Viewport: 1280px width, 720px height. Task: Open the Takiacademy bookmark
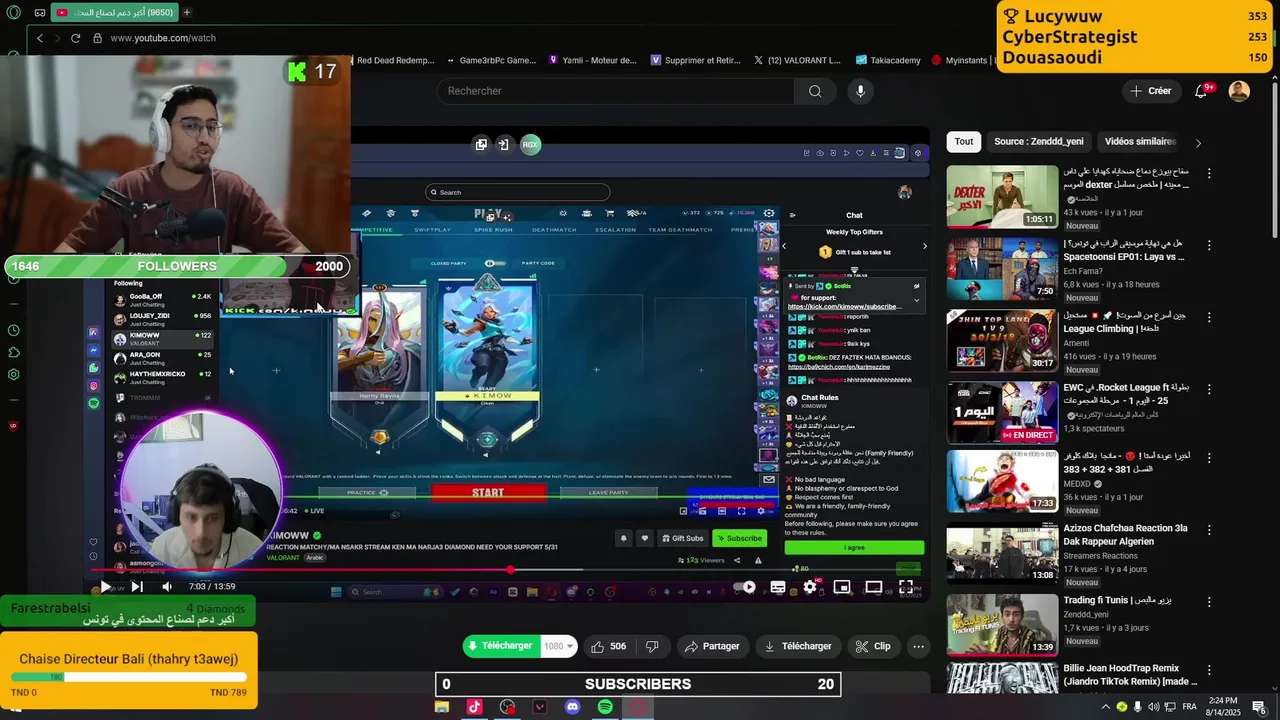click(887, 60)
